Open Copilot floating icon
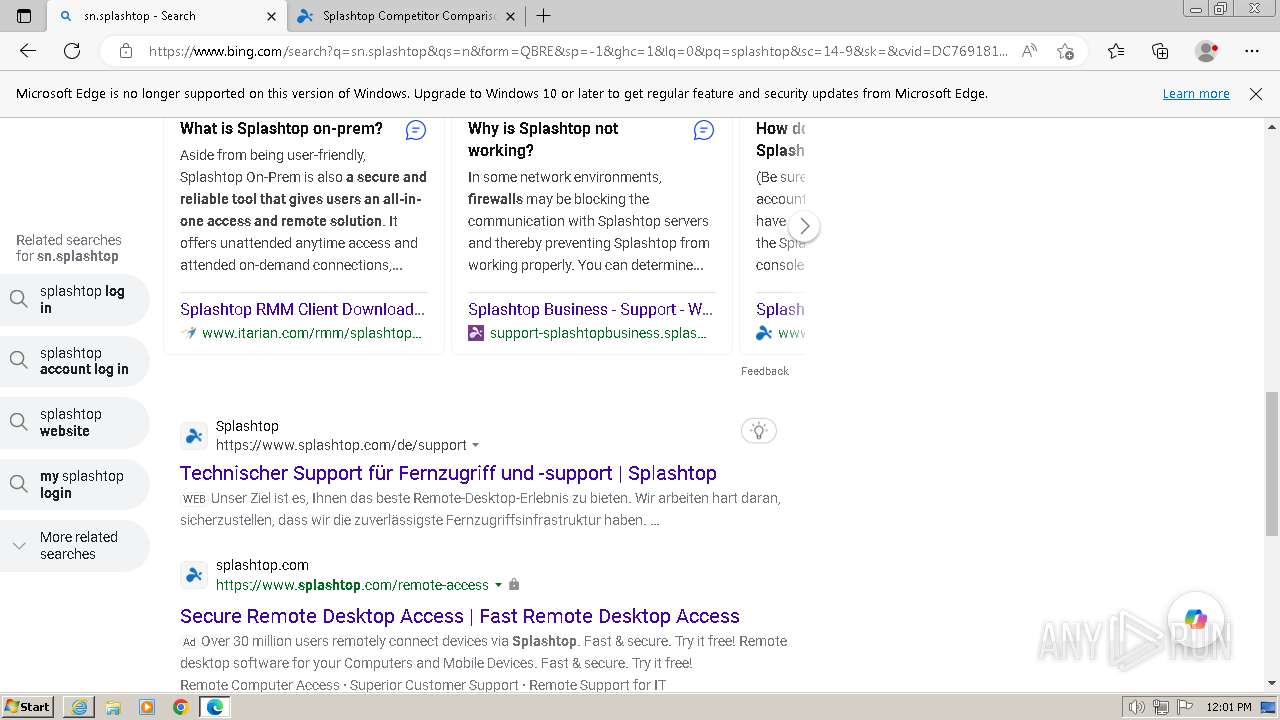This screenshot has width=1280, height=720. [x=1196, y=620]
